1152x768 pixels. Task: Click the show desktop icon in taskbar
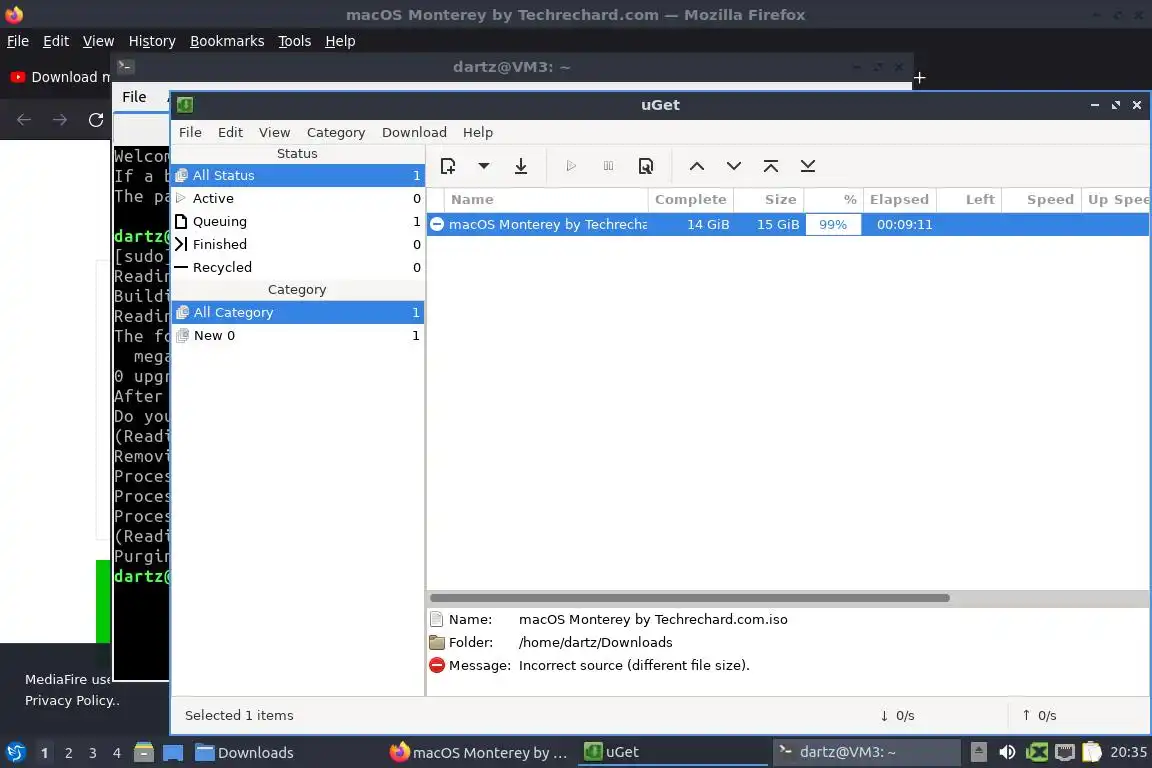coord(173,753)
